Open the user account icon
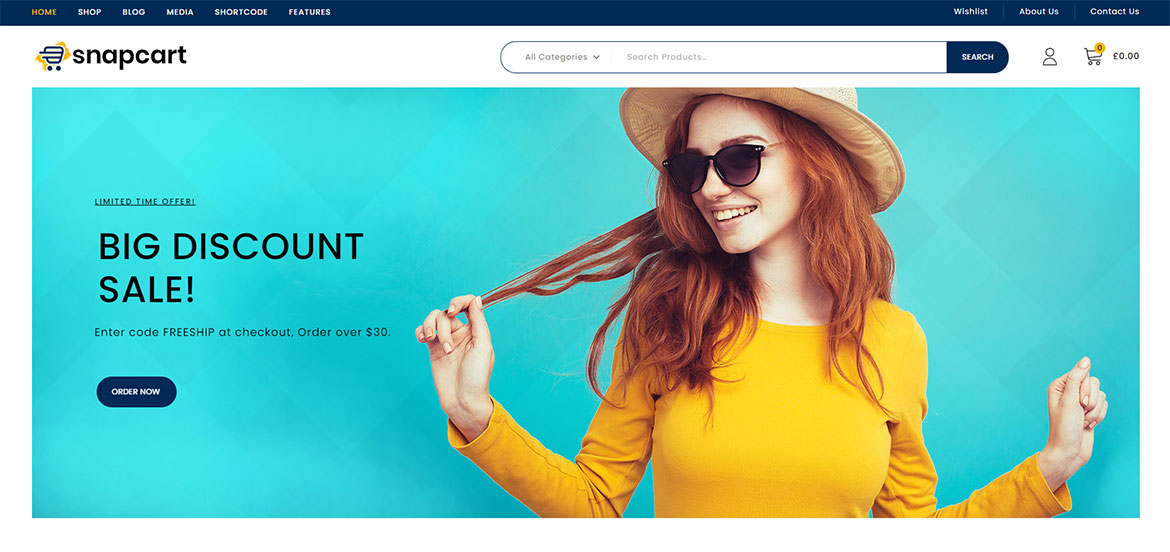 point(1050,57)
